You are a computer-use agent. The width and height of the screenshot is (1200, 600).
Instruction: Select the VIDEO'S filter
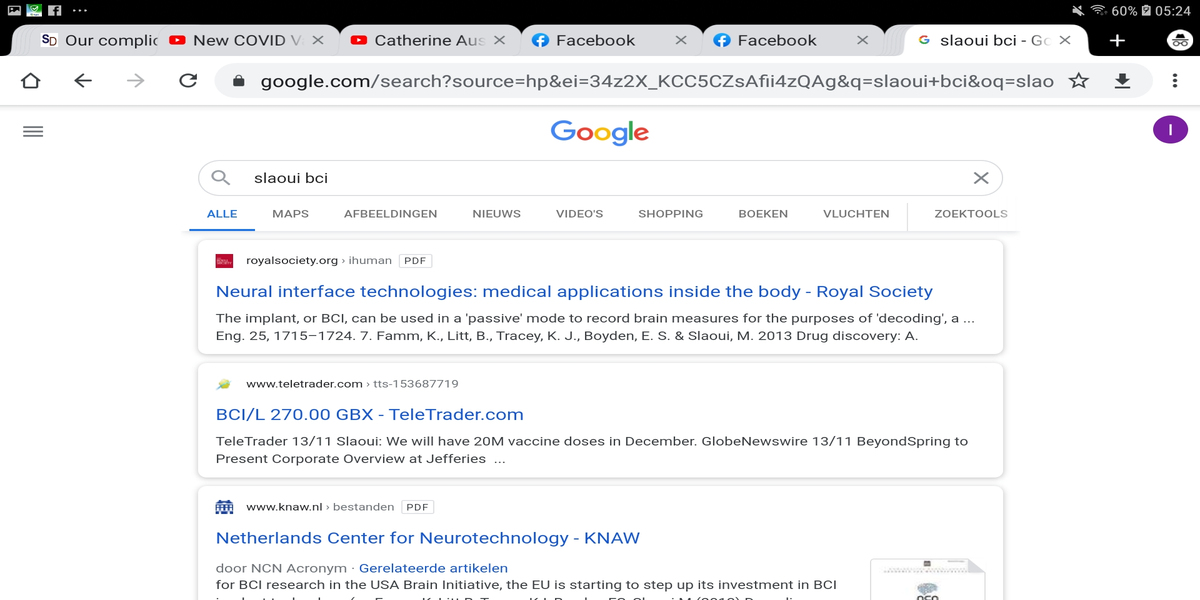tap(579, 213)
